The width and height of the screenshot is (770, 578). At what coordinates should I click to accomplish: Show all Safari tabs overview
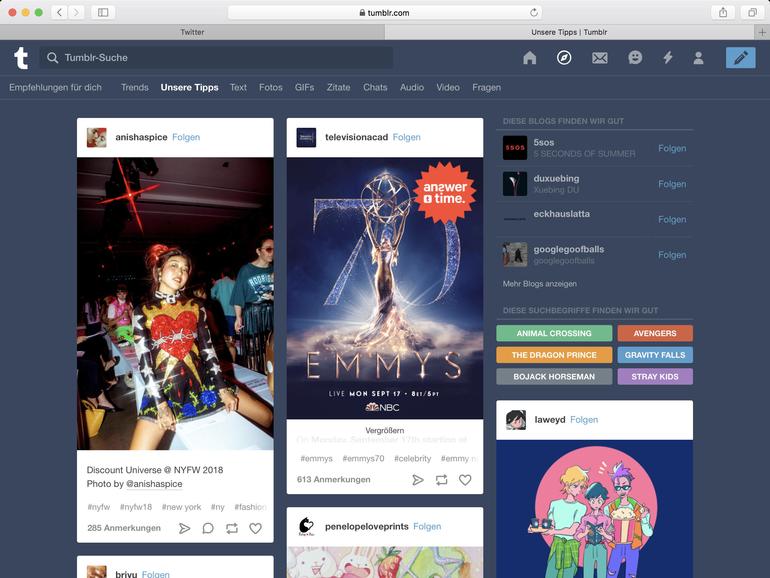752,12
